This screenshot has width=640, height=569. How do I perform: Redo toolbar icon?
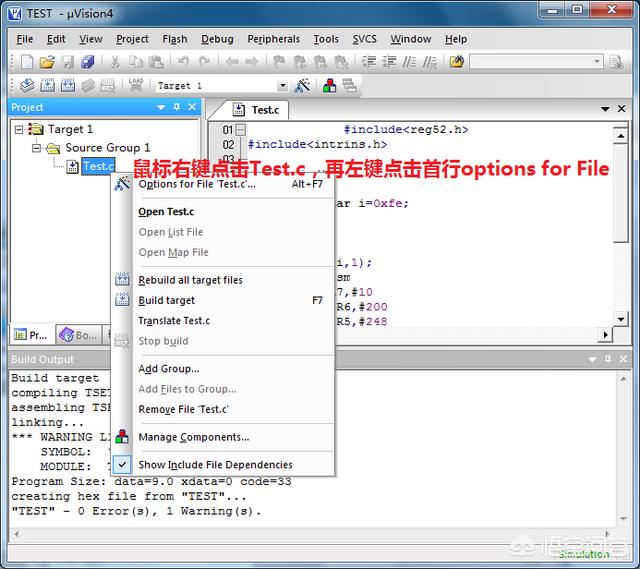click(204, 62)
